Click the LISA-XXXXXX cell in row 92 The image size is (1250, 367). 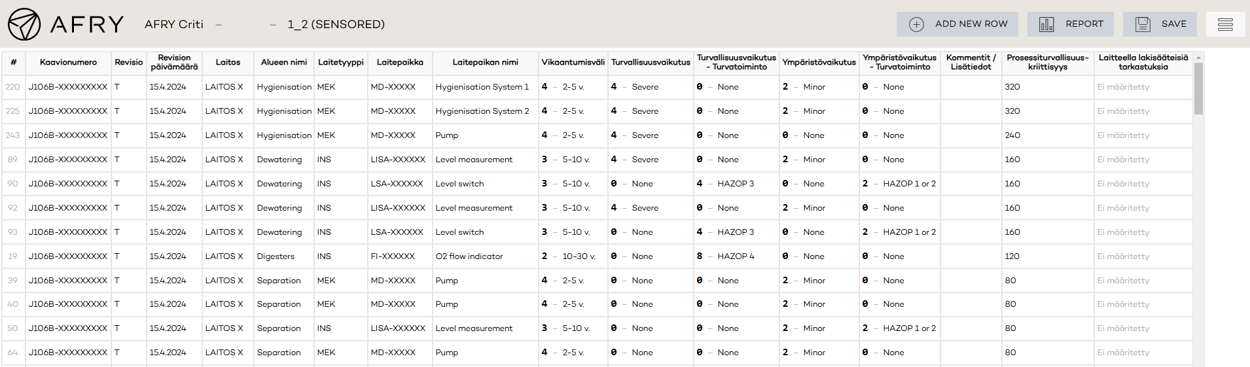(400, 208)
